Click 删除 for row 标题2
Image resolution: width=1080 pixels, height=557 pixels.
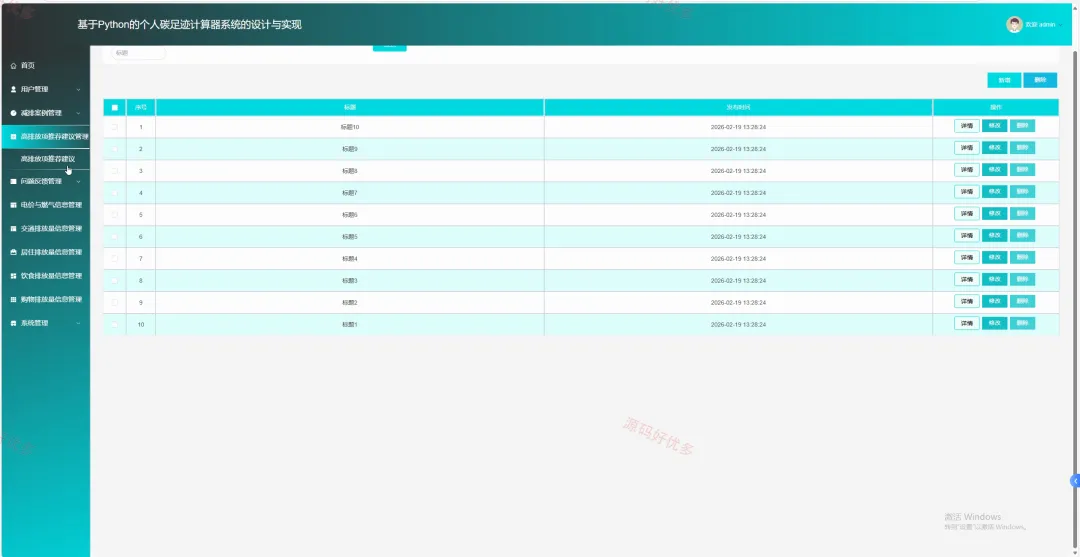1022,302
